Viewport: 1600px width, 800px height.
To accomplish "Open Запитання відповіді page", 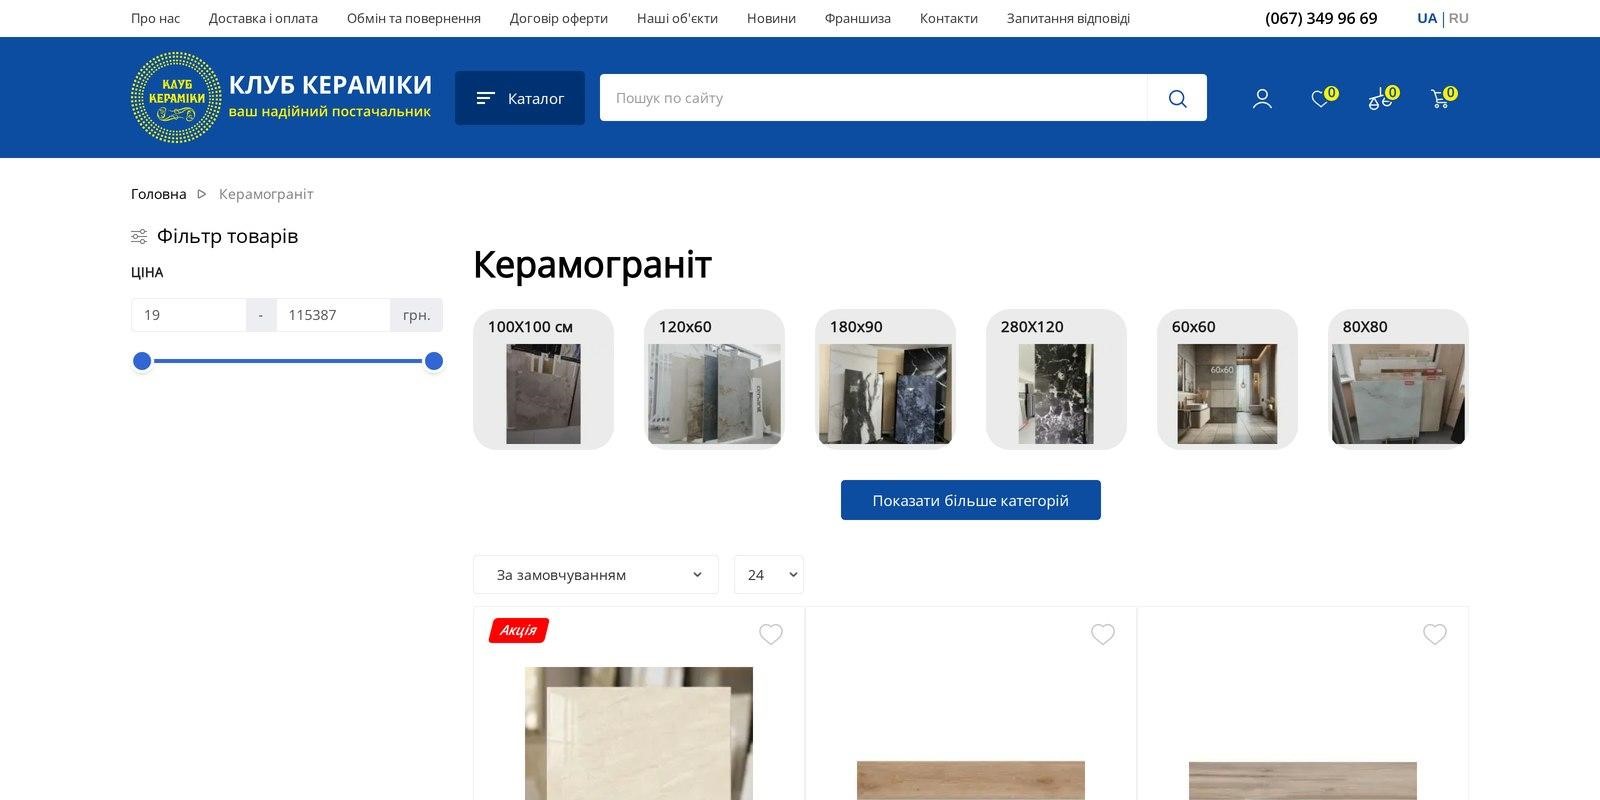I will coord(1068,18).
